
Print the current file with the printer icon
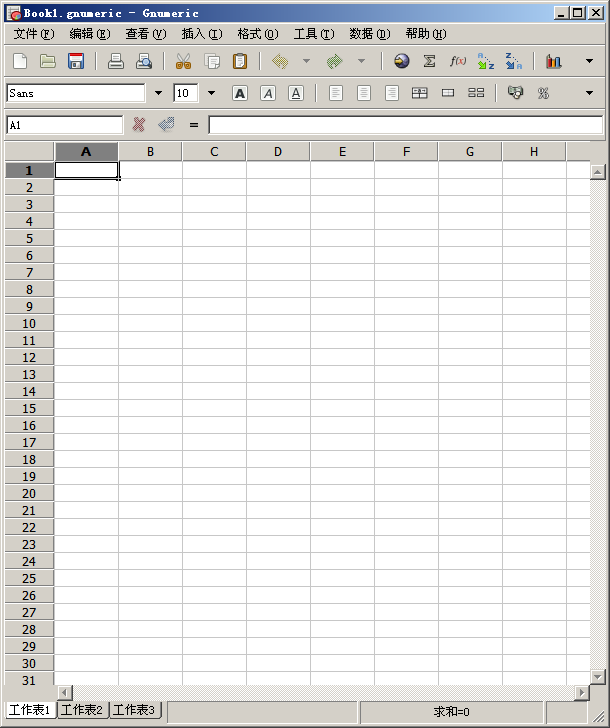click(116, 61)
